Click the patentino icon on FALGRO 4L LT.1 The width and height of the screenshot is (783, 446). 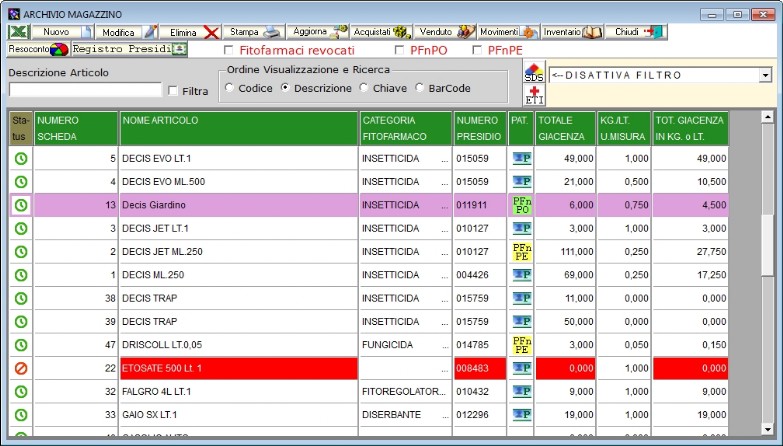pyautogui.click(x=522, y=392)
